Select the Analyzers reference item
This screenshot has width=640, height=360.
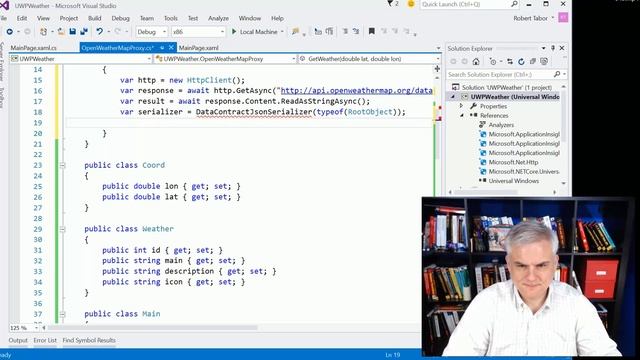(501, 125)
